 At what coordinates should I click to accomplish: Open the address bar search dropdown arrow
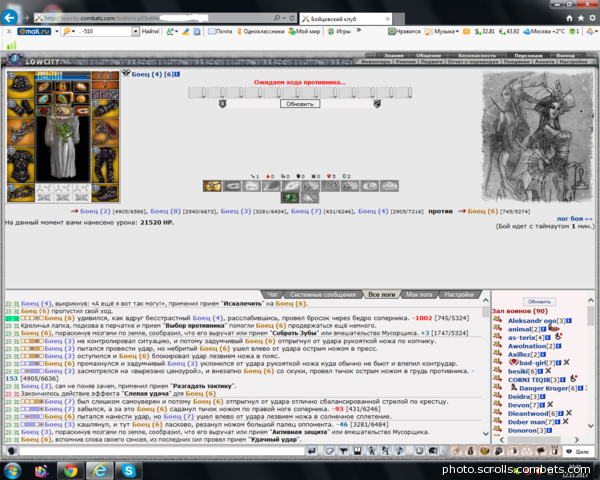(x=284, y=18)
